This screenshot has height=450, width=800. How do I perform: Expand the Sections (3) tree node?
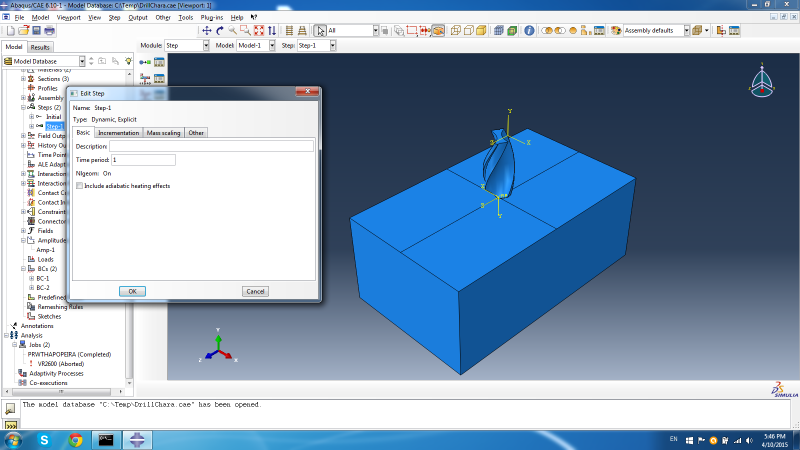(23, 79)
